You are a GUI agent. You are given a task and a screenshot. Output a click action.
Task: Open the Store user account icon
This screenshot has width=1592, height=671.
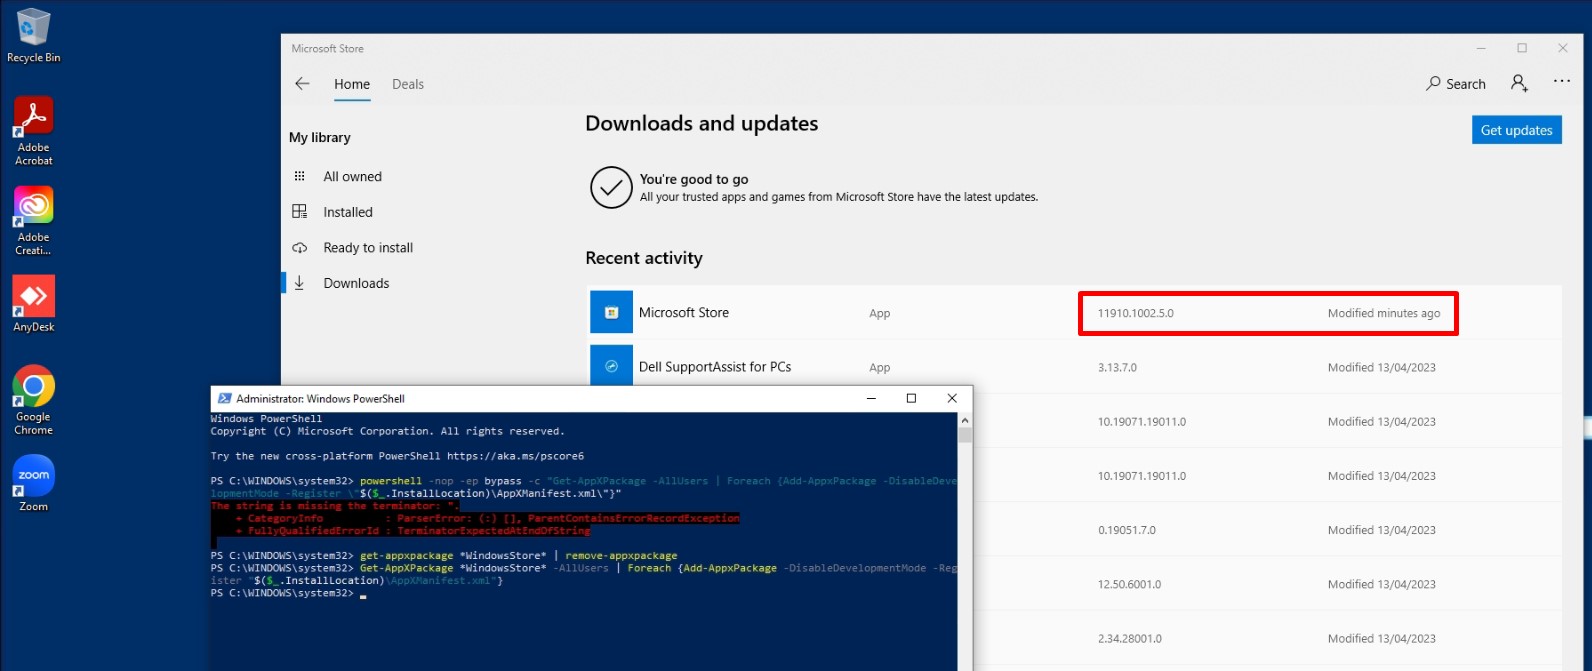point(1519,83)
